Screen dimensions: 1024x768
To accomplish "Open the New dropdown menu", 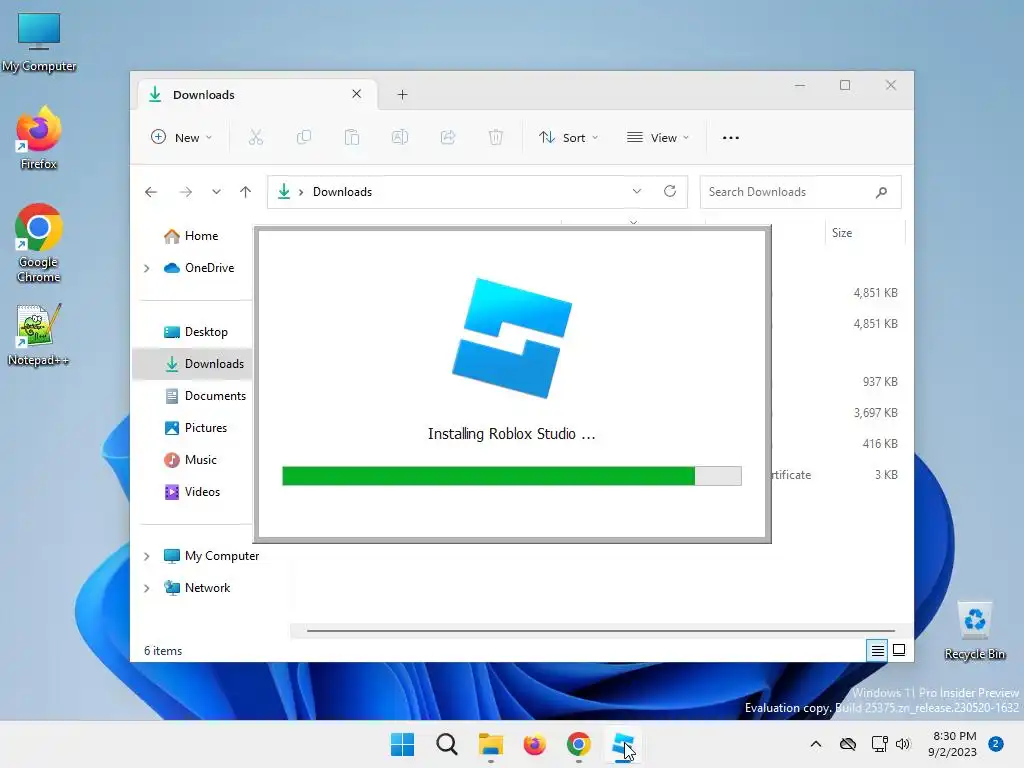I will [x=182, y=138].
